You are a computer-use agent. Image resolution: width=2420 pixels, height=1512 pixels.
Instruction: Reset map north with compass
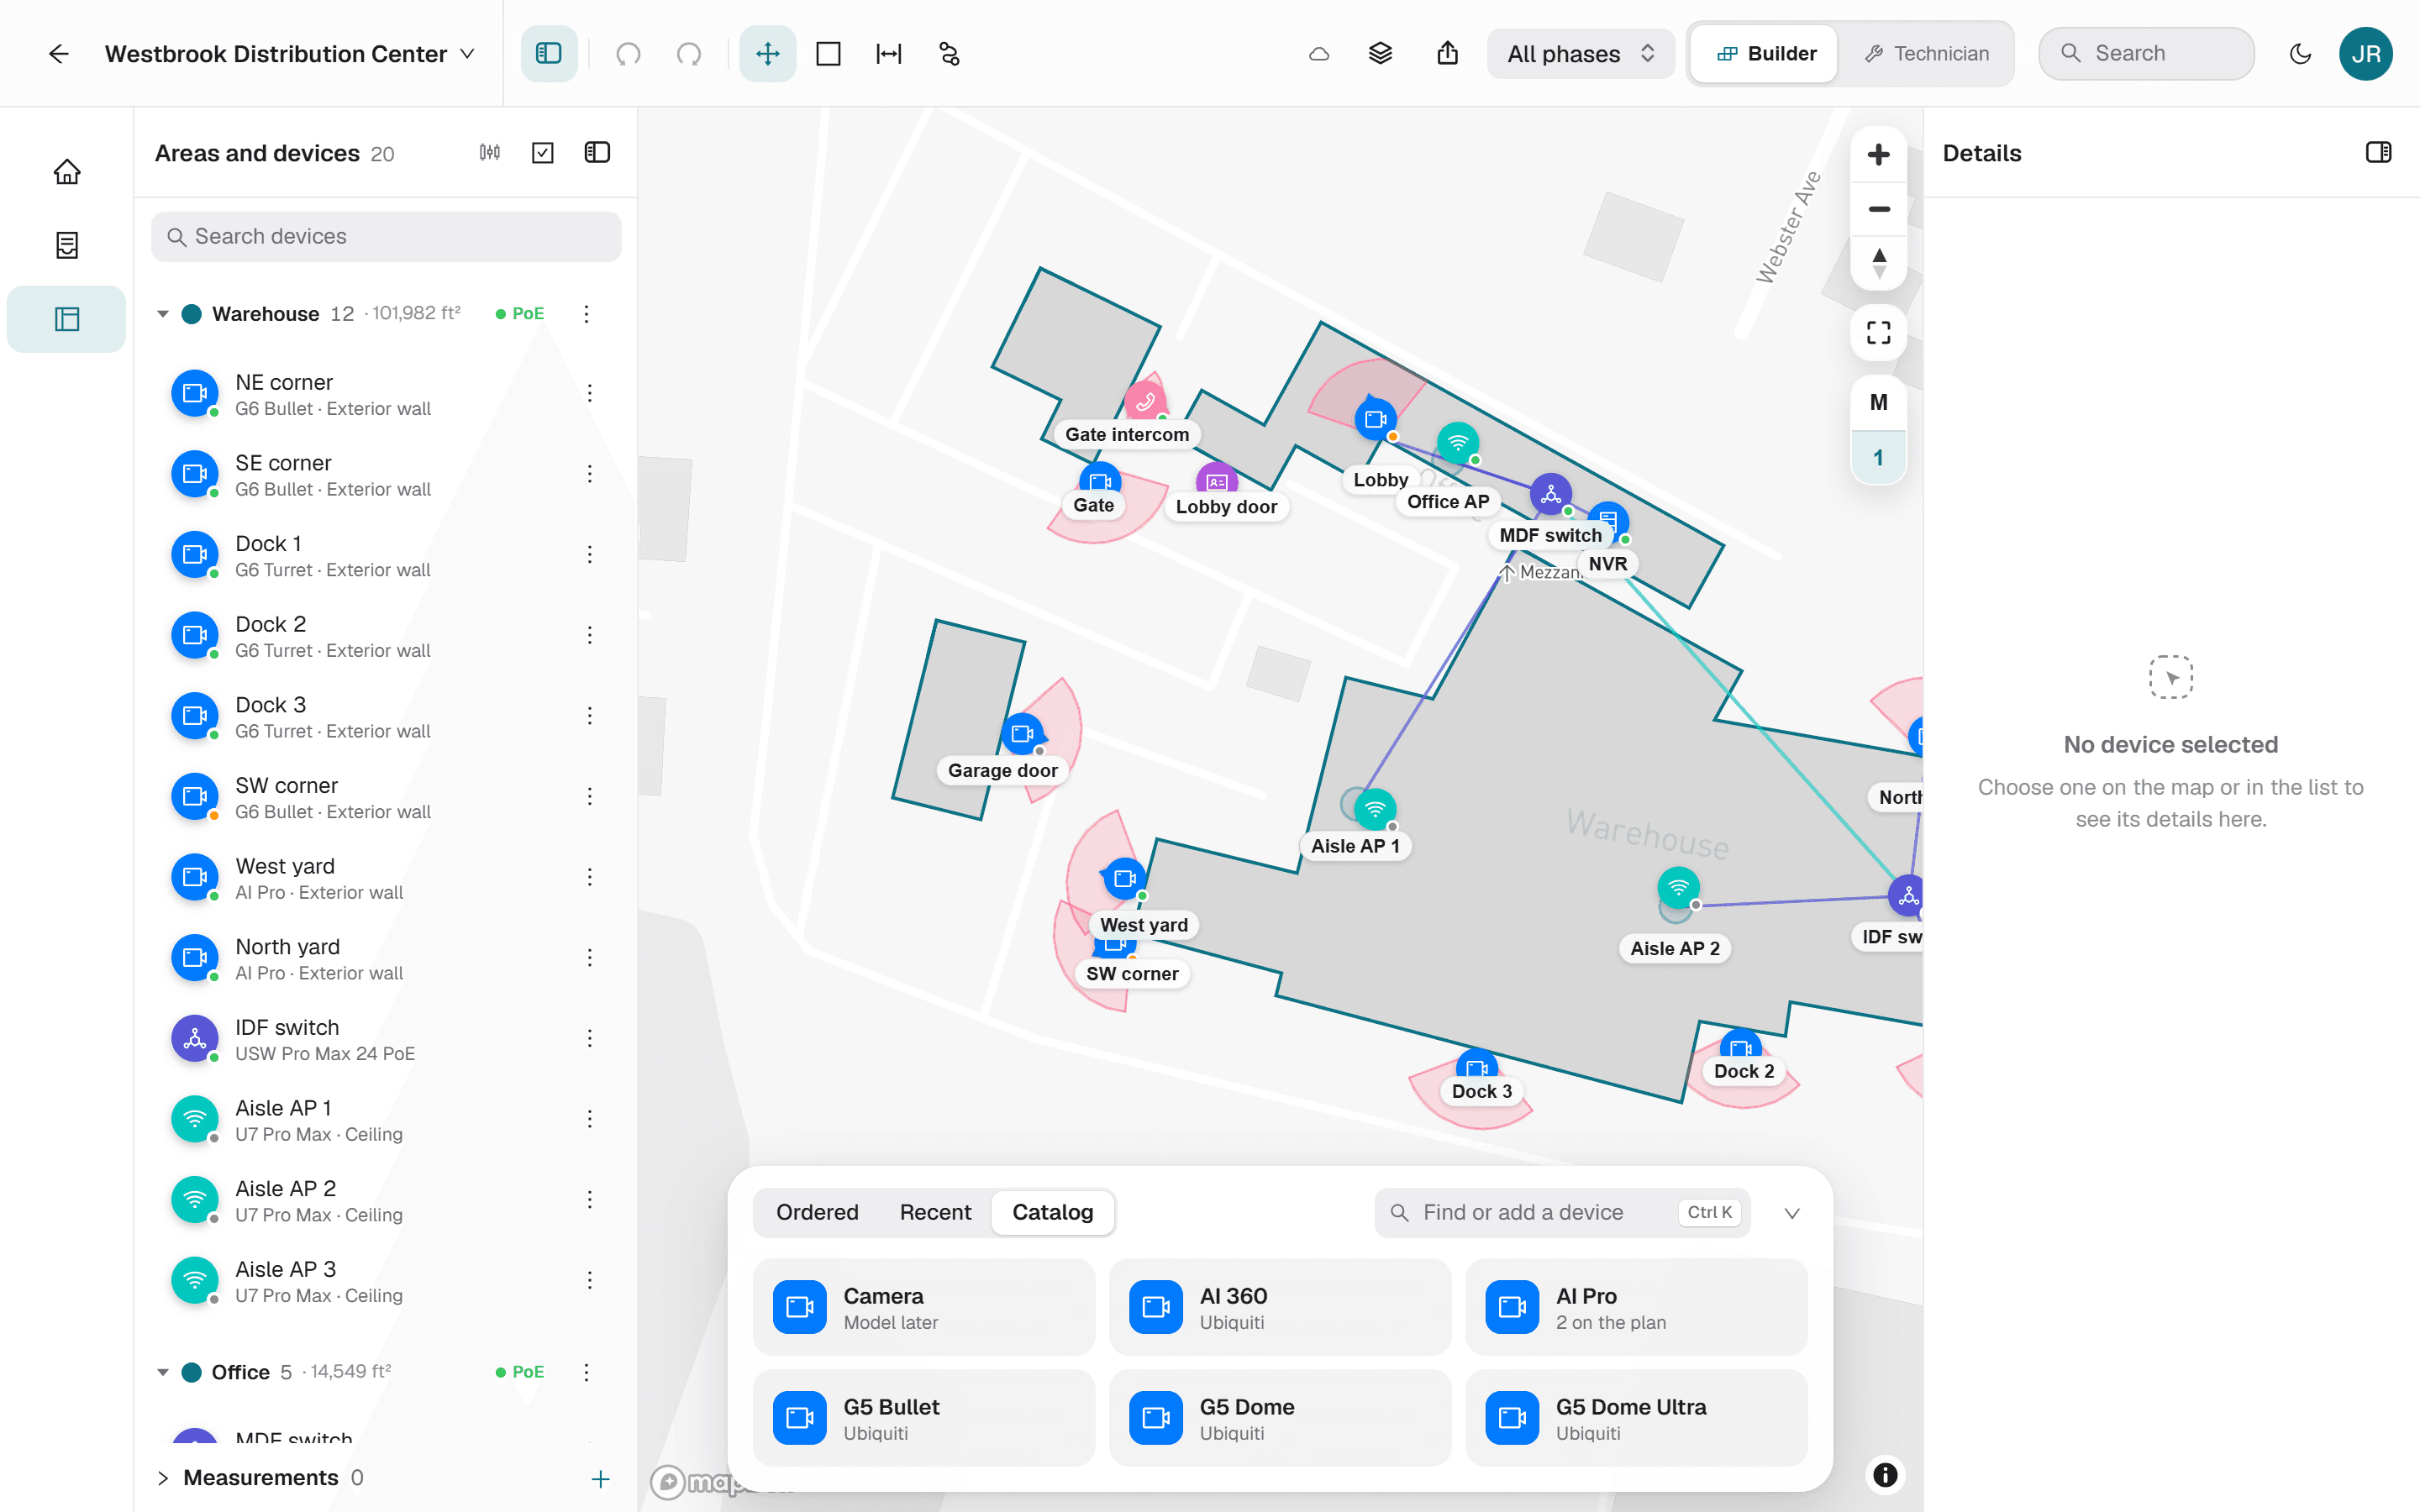coord(1878,263)
